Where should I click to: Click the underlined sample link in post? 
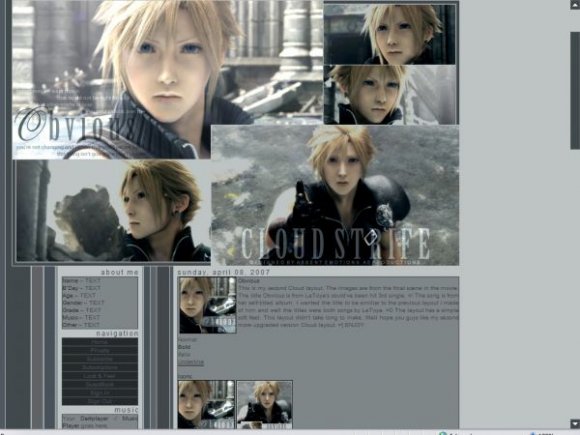click(x=190, y=362)
